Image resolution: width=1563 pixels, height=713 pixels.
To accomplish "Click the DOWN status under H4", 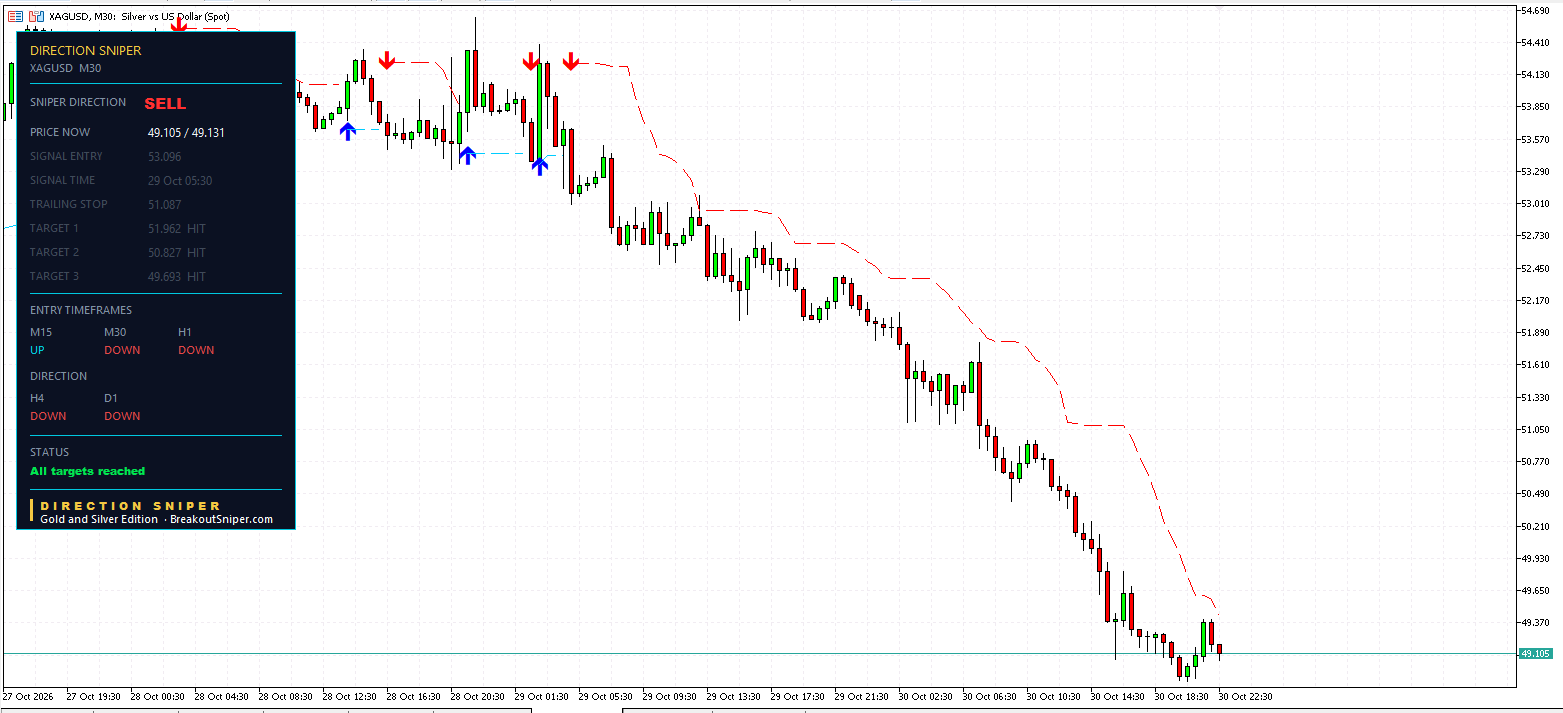I will pos(48,416).
